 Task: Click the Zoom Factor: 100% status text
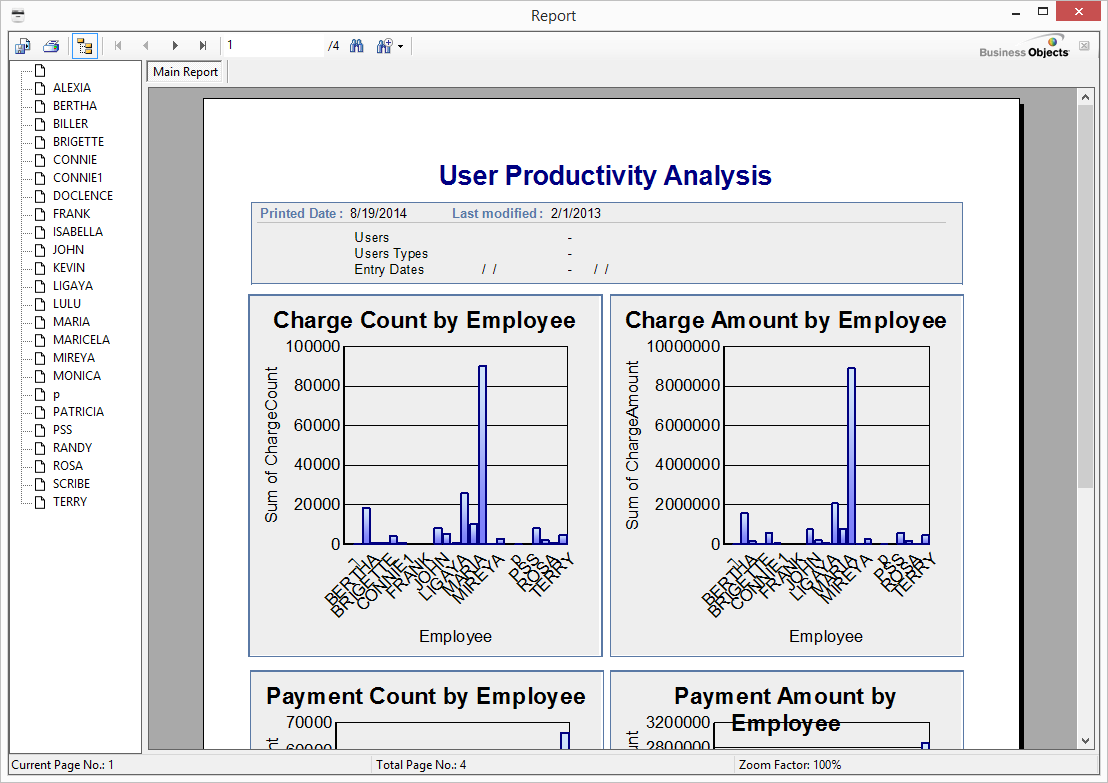[790, 765]
